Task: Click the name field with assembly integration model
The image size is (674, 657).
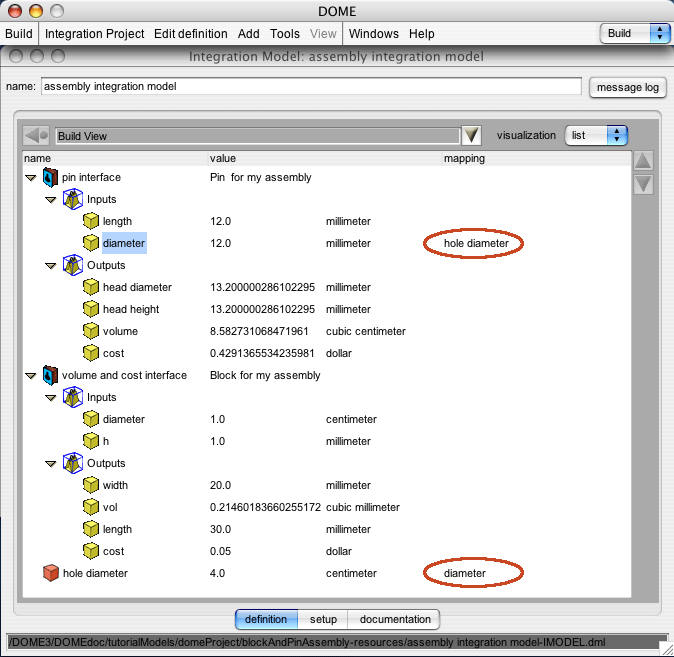Action: (311, 86)
